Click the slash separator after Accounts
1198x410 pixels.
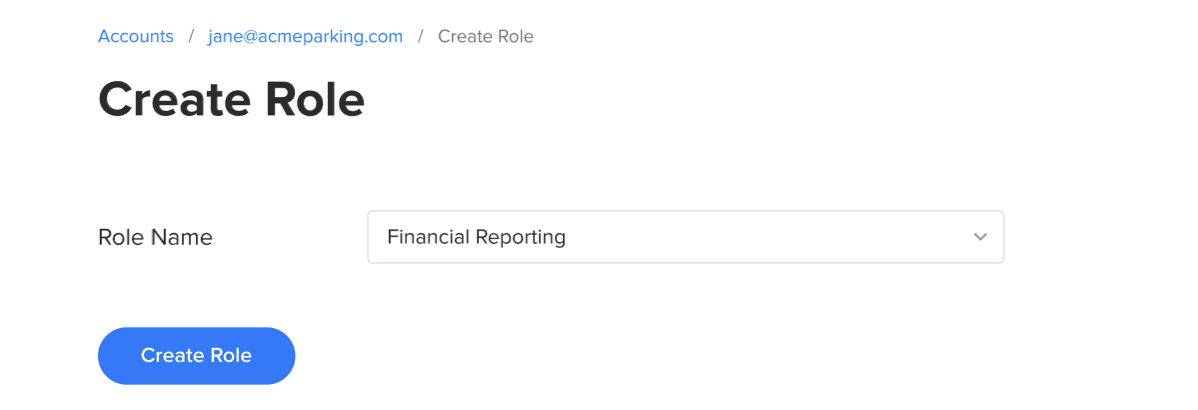tap(190, 37)
